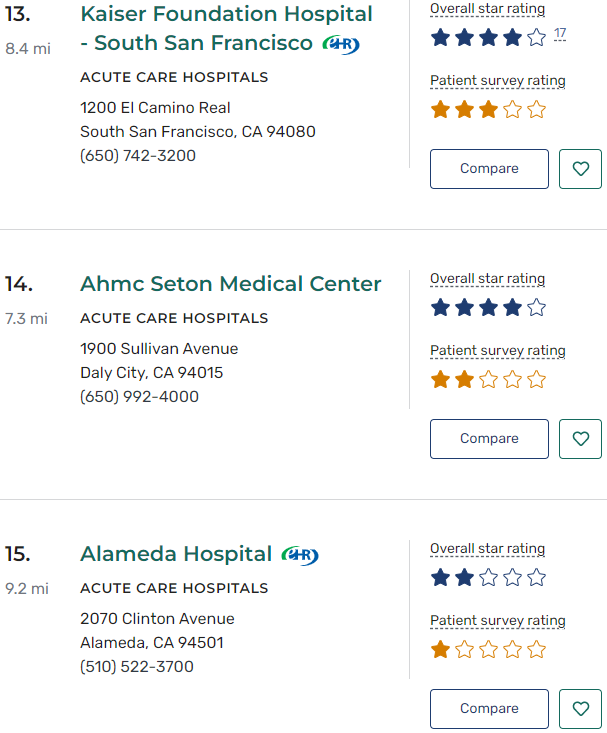Save Kaiser Foundation Hospital with heart icon

(x=580, y=169)
